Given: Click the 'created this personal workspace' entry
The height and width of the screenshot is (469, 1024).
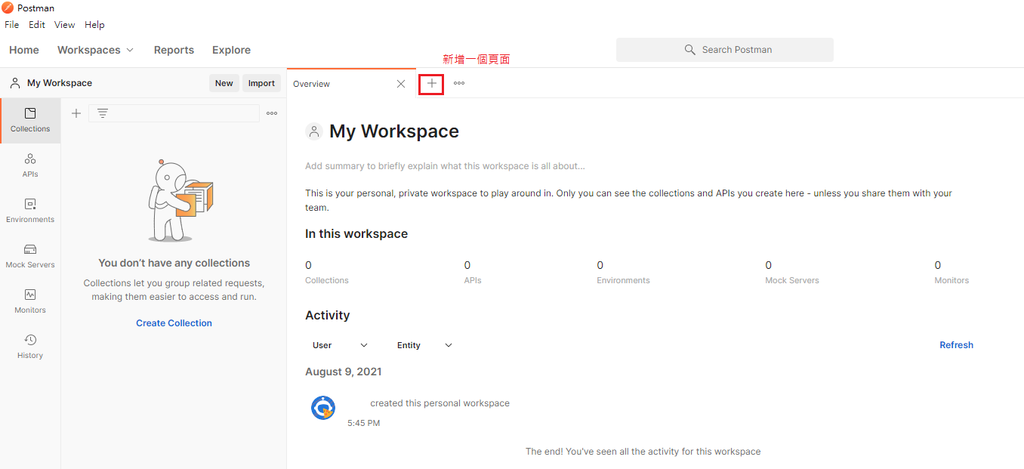Looking at the screenshot, I should 440,403.
